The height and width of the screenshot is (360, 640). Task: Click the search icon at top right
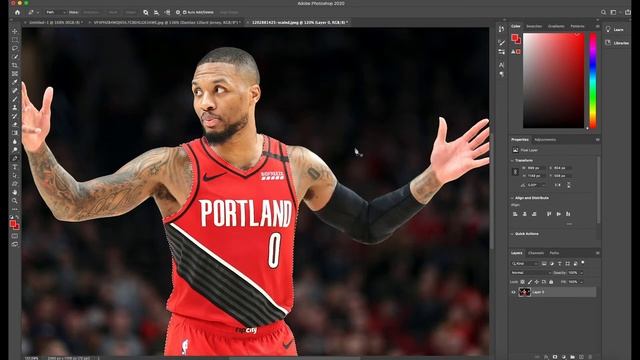(603, 13)
